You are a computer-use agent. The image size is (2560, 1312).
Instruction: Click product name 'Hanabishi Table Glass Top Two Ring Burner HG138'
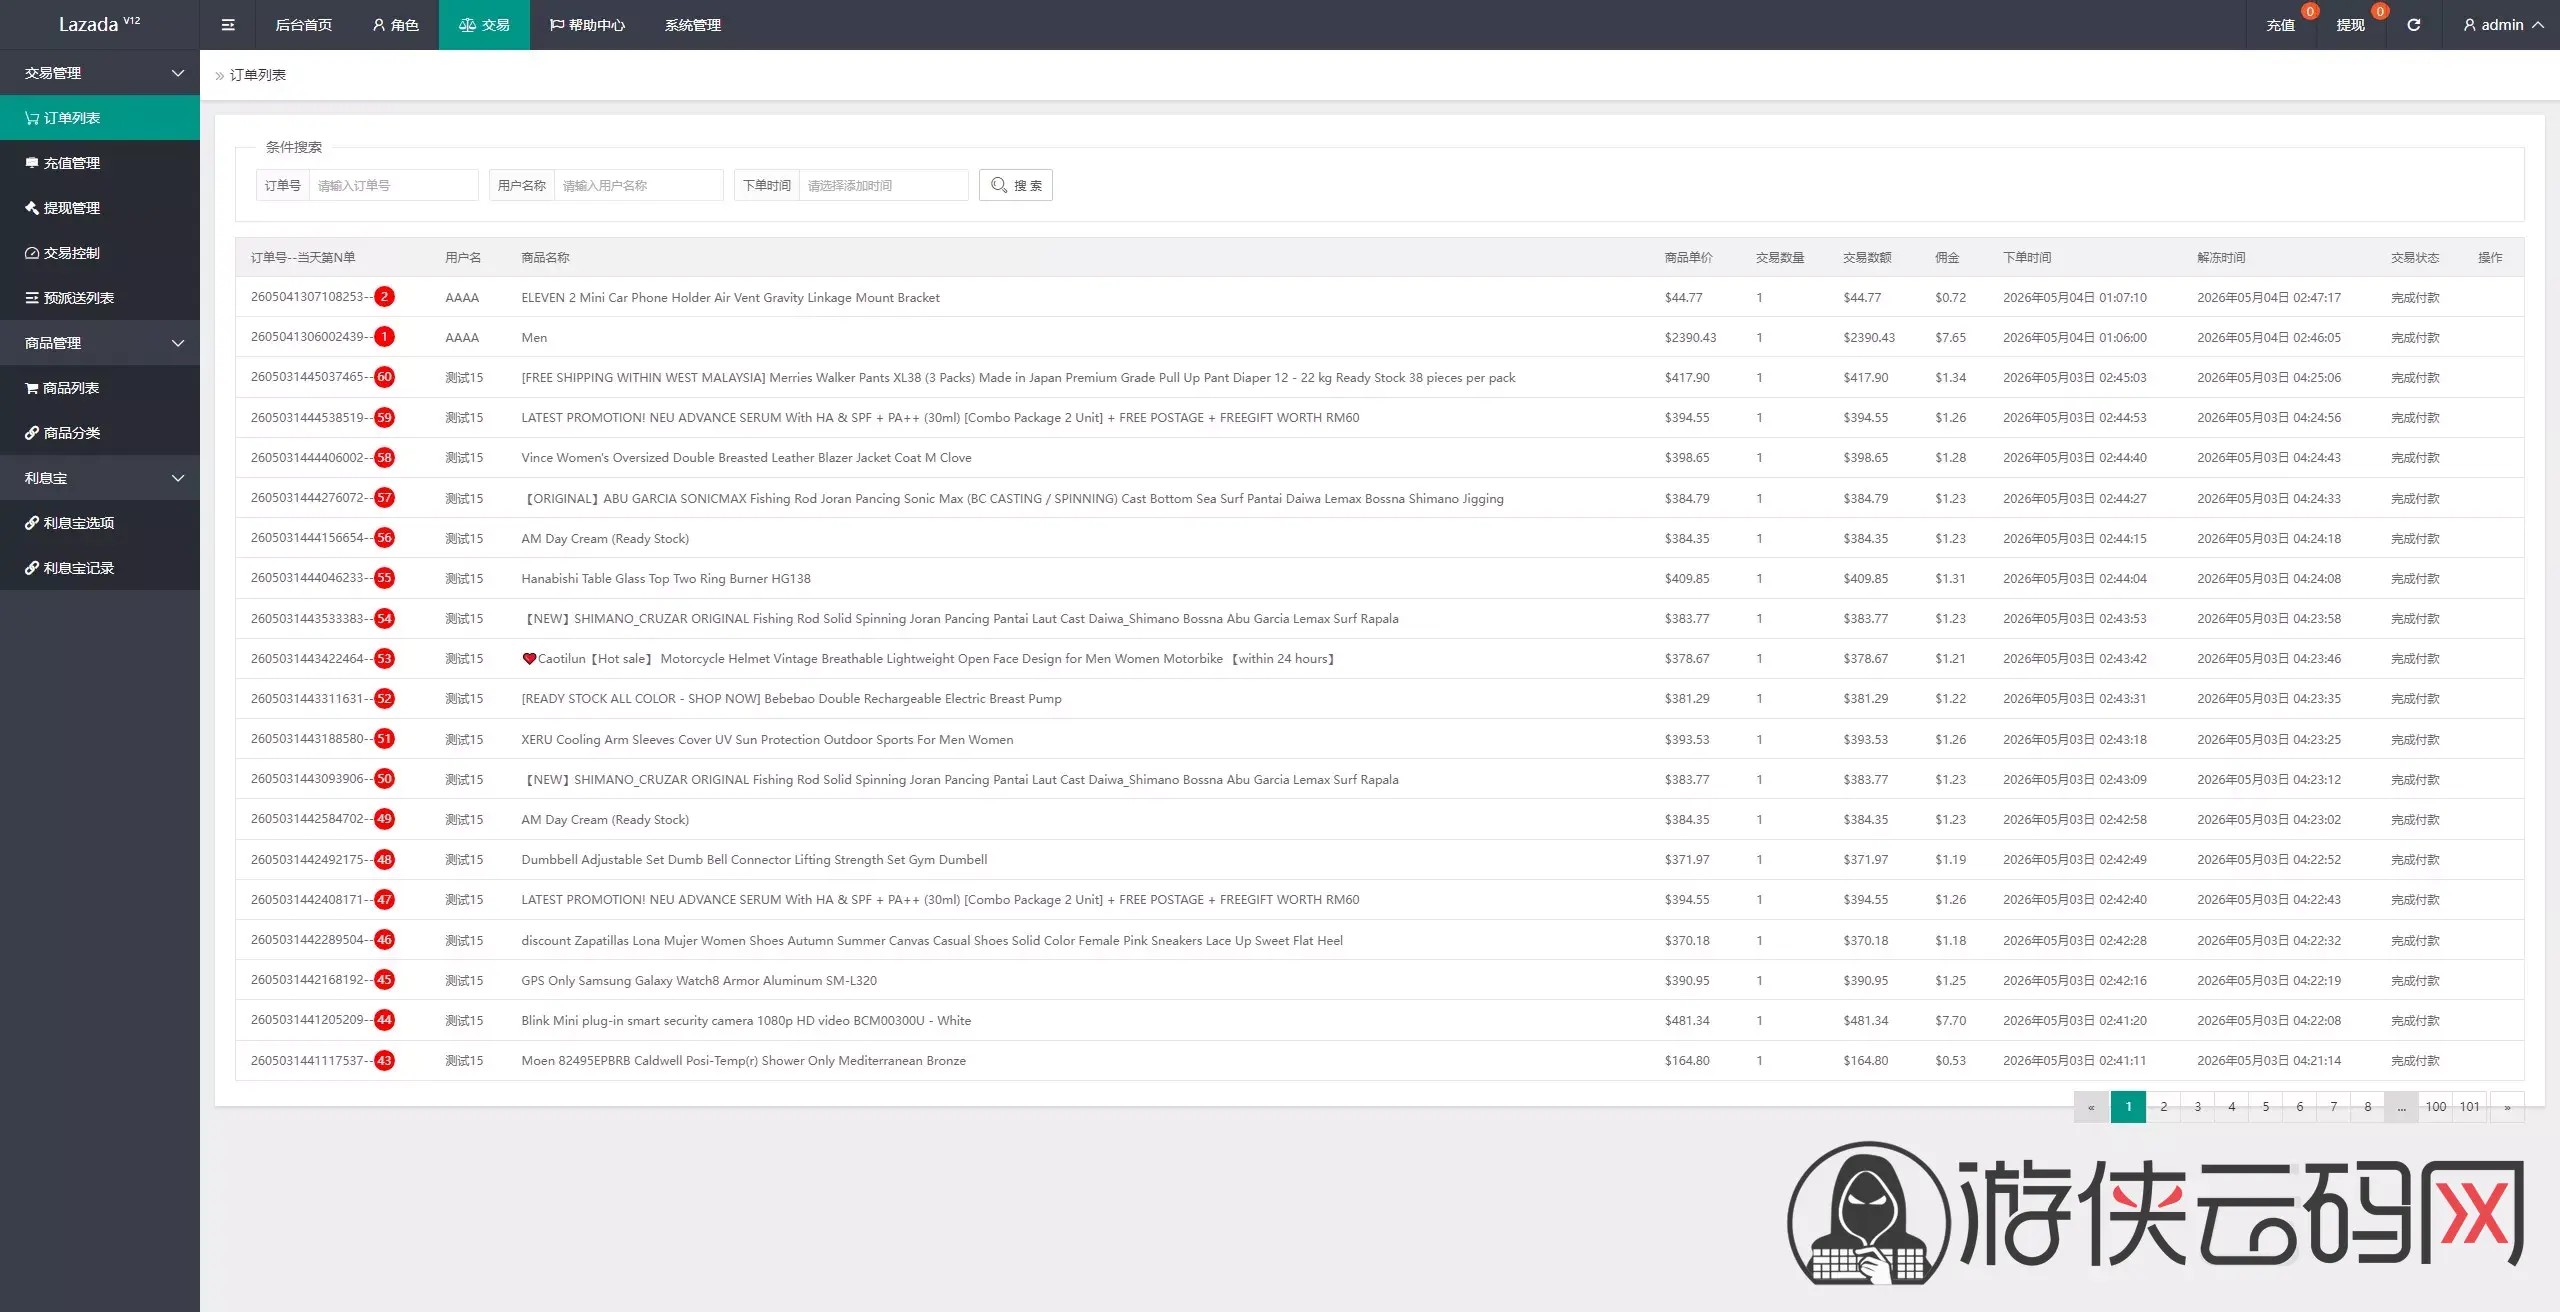click(666, 578)
